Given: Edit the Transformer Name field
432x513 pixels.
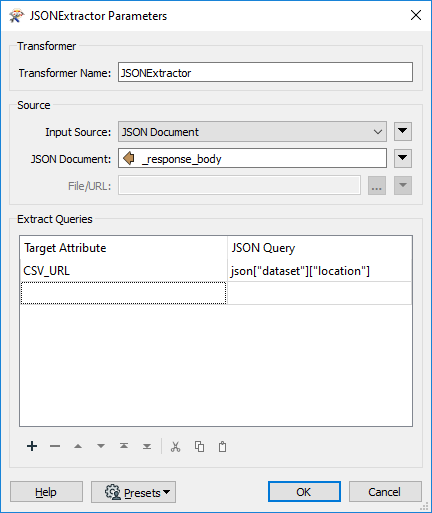Looking at the screenshot, I should [x=265, y=72].
